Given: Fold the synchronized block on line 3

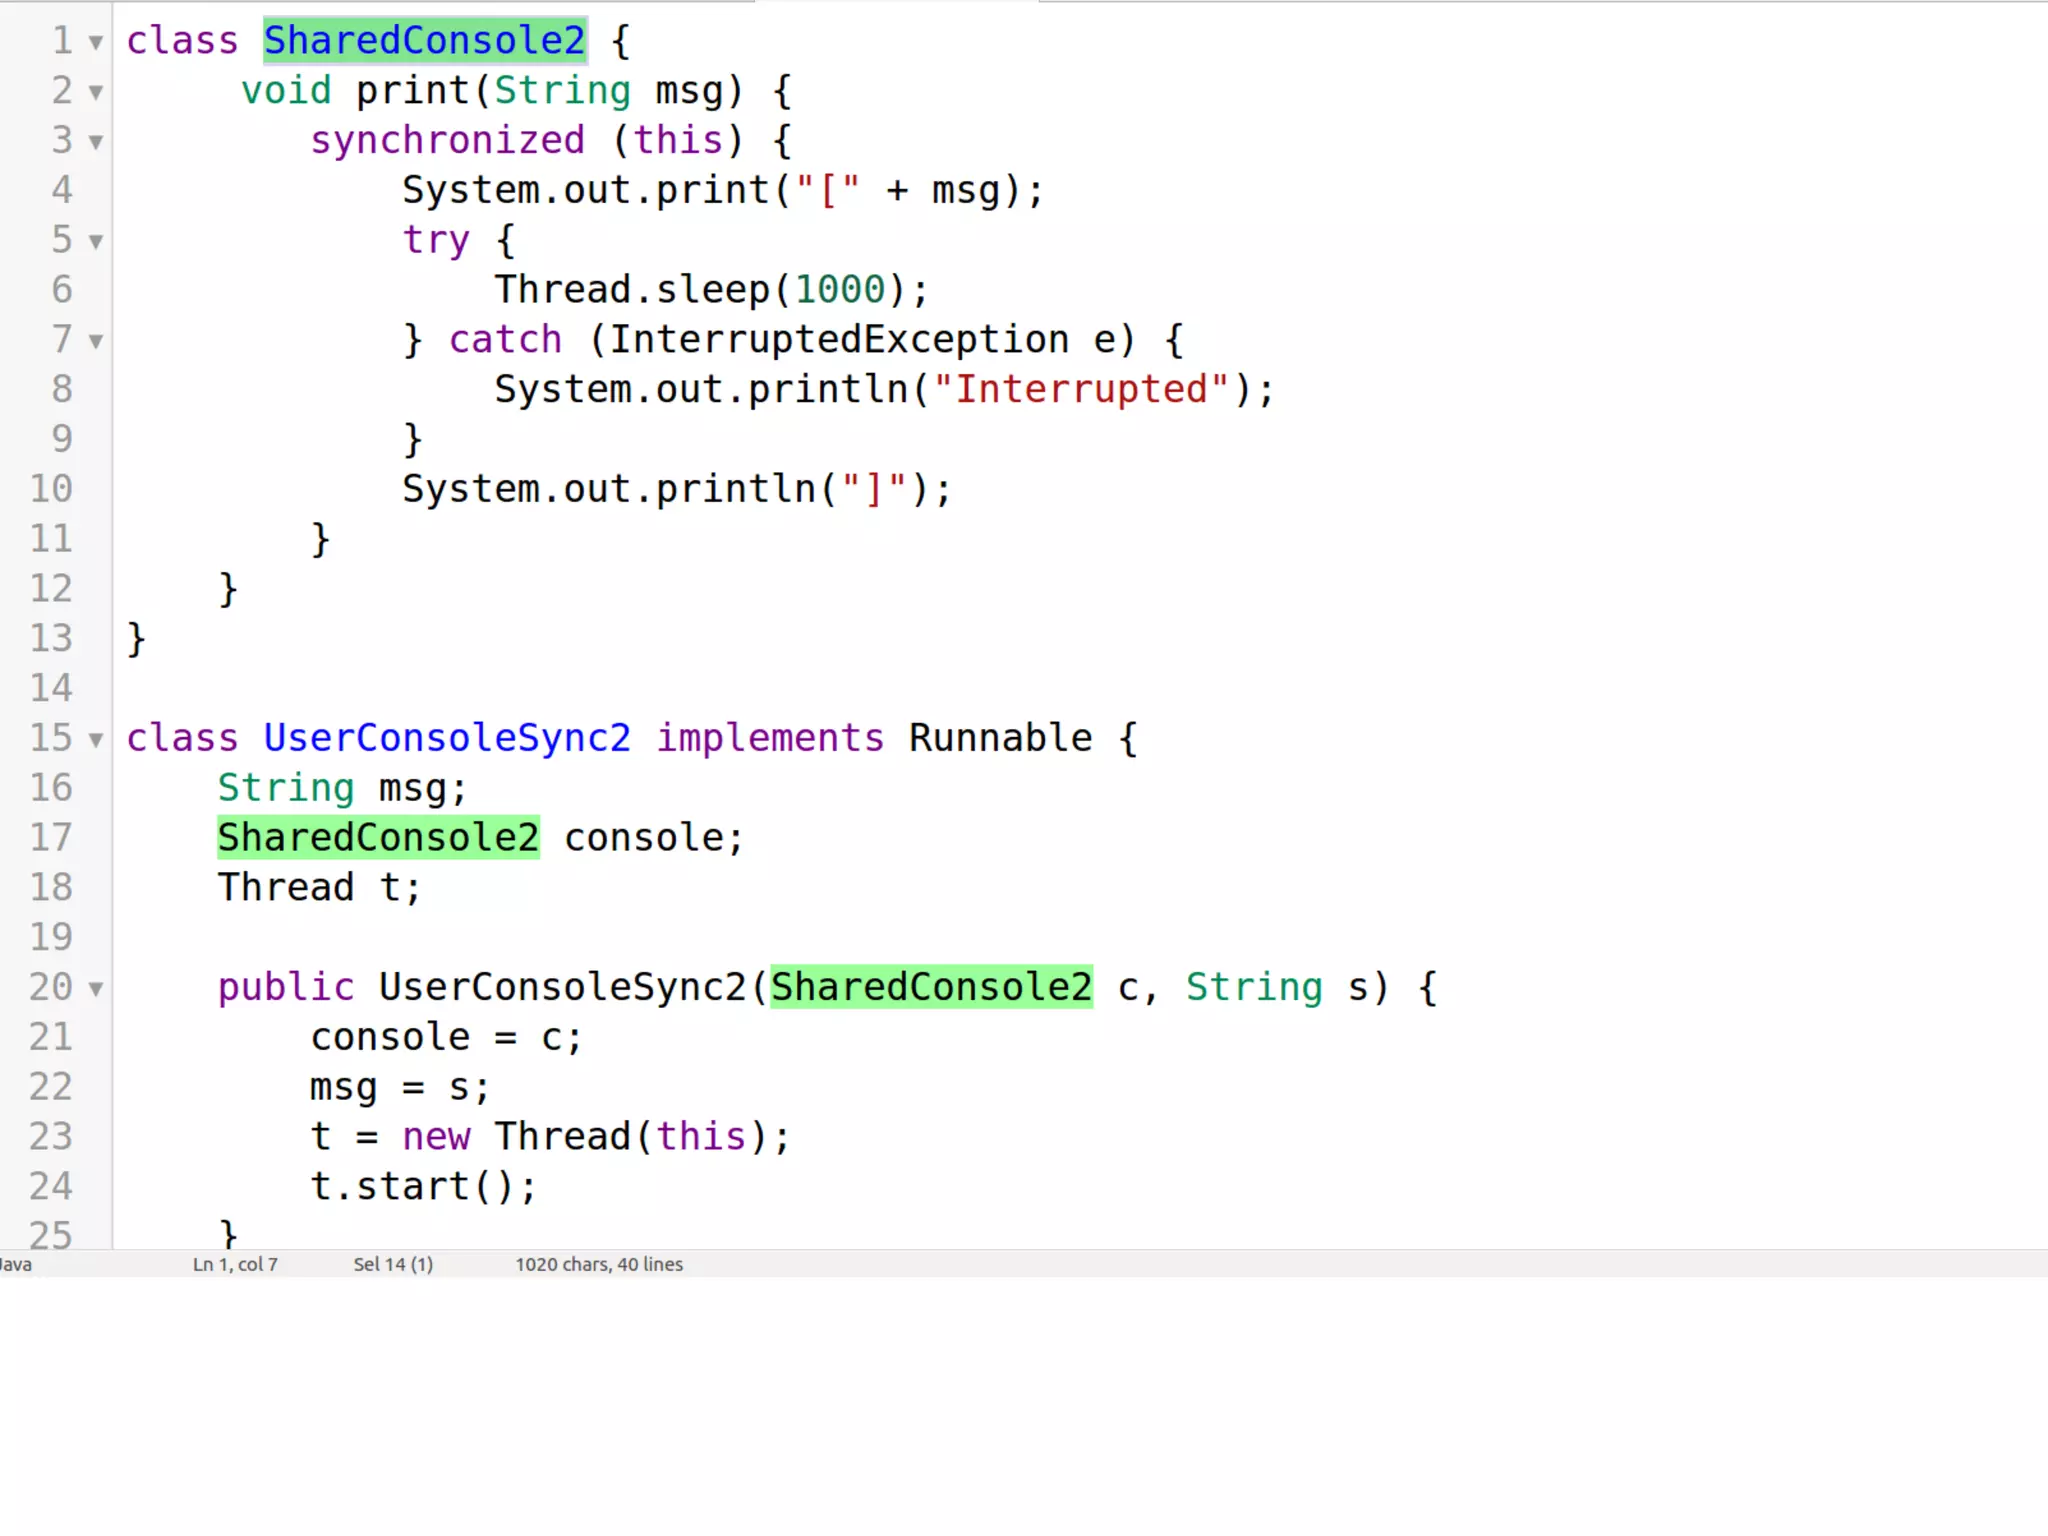Looking at the screenshot, I should pos(96,142).
